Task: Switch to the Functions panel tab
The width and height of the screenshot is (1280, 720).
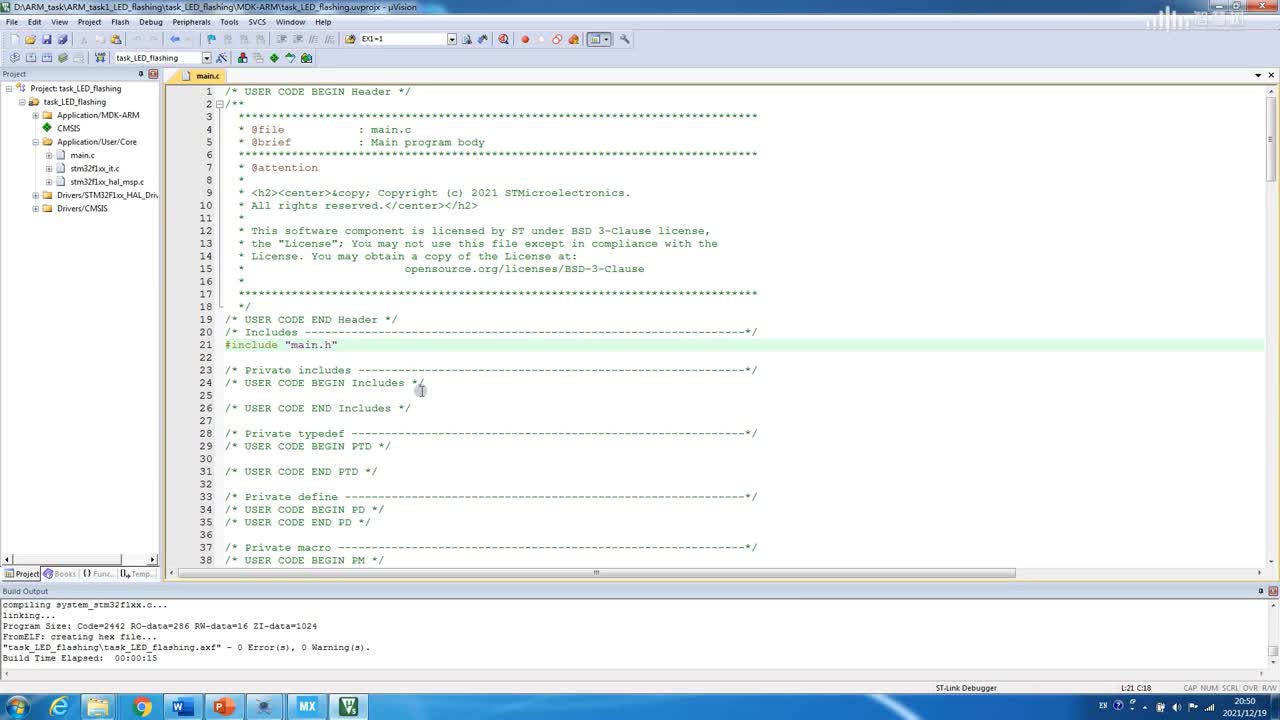Action: tap(98, 574)
